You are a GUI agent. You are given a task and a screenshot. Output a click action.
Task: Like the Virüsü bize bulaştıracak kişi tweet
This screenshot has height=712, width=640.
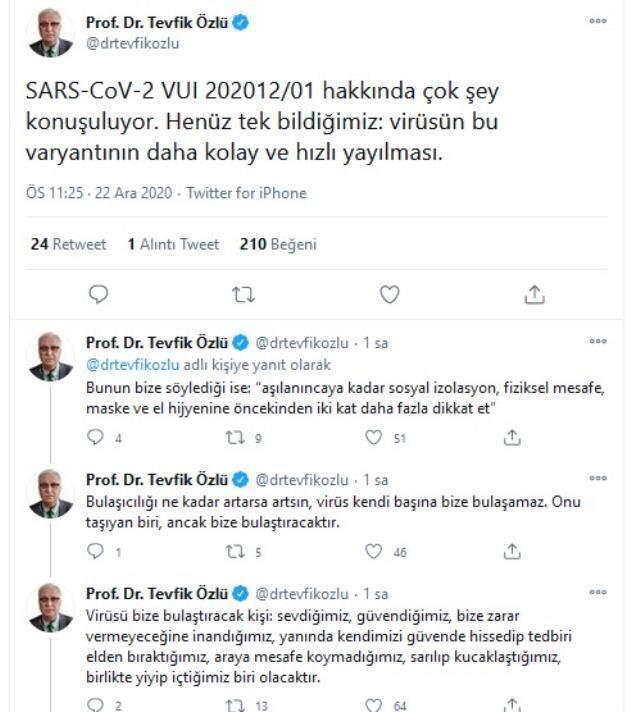pyautogui.click(x=373, y=705)
